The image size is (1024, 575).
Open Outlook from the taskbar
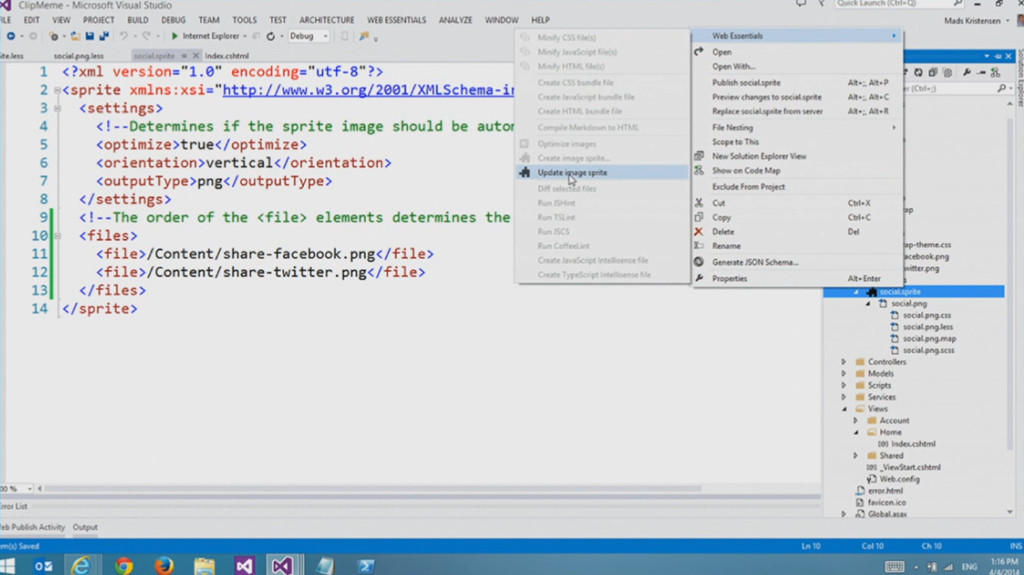pyautogui.click(x=43, y=566)
